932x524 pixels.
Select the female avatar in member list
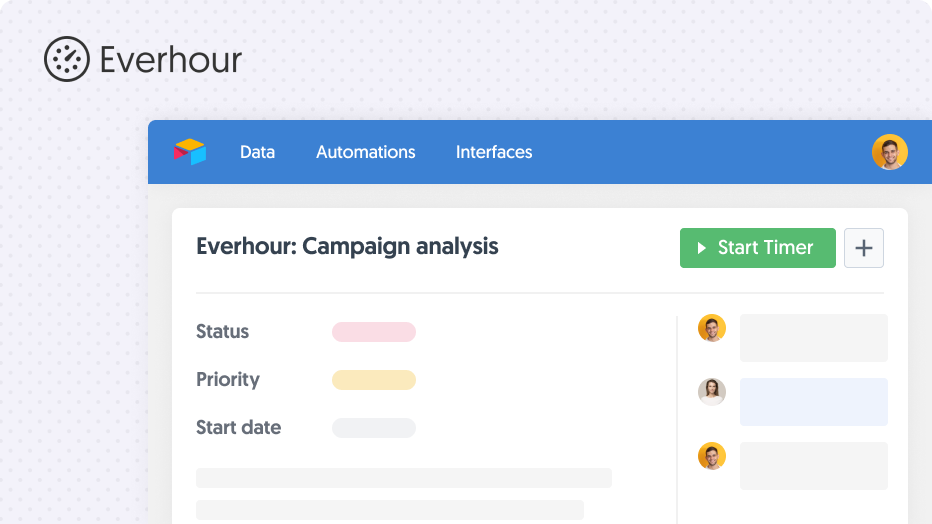711,392
